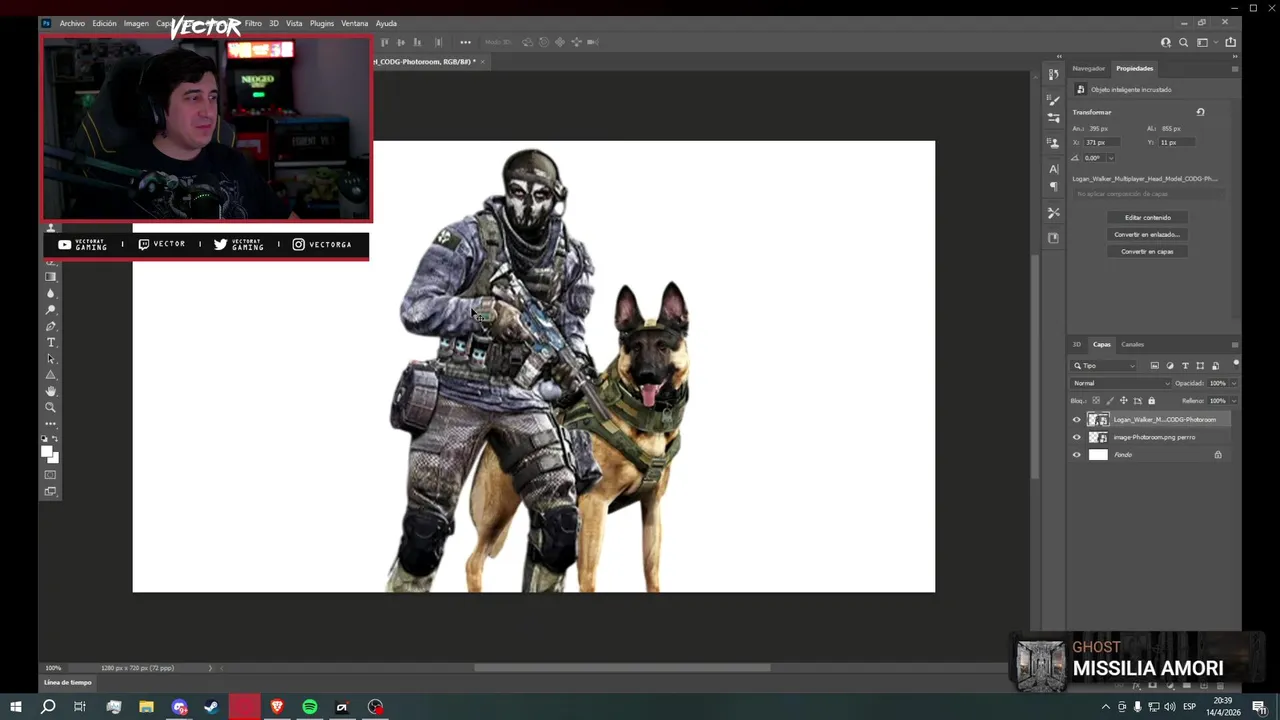The height and width of the screenshot is (720, 1280).
Task: Click the options bar three-dots more button
Action: (x=465, y=42)
